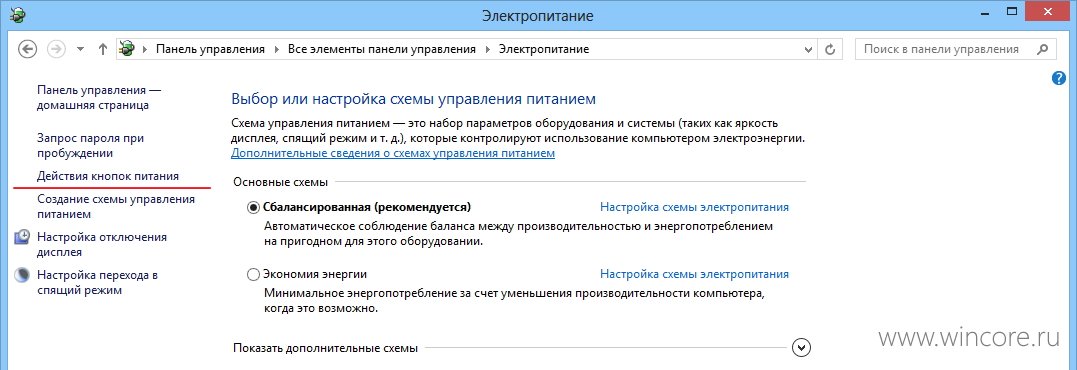Open Настройка отключения дисплея
This screenshot has height=370, width=1077.
tap(102, 244)
